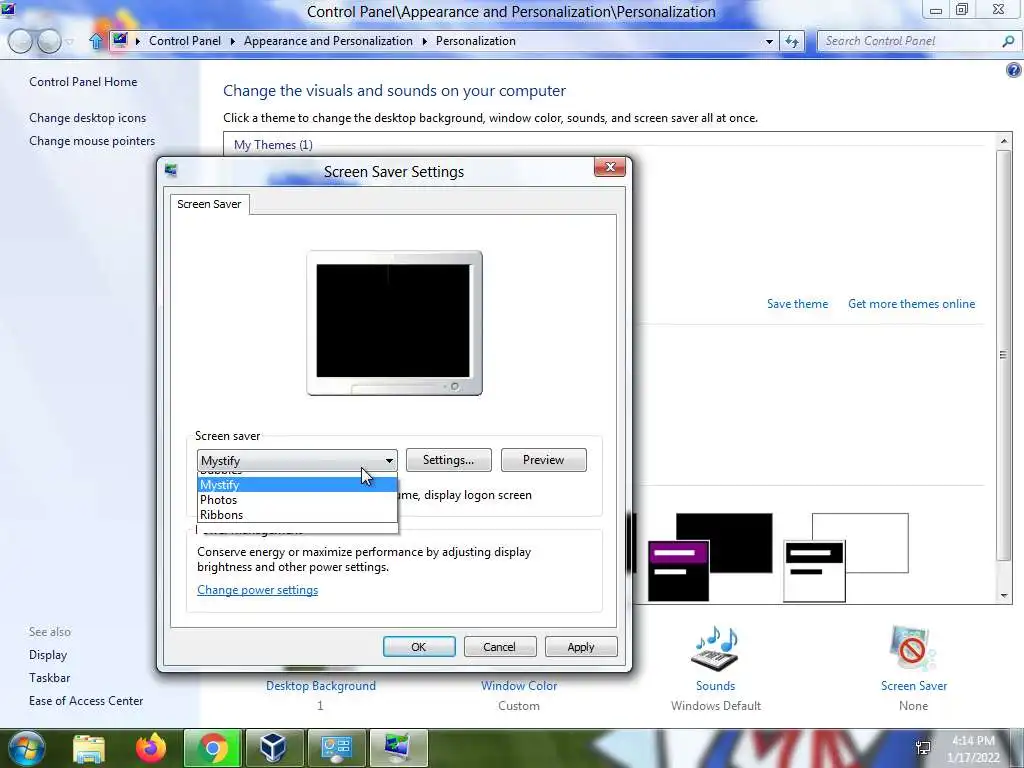Image resolution: width=1024 pixels, height=768 pixels.
Task: Open the Control Panel taskbar icon
Action: (336, 748)
